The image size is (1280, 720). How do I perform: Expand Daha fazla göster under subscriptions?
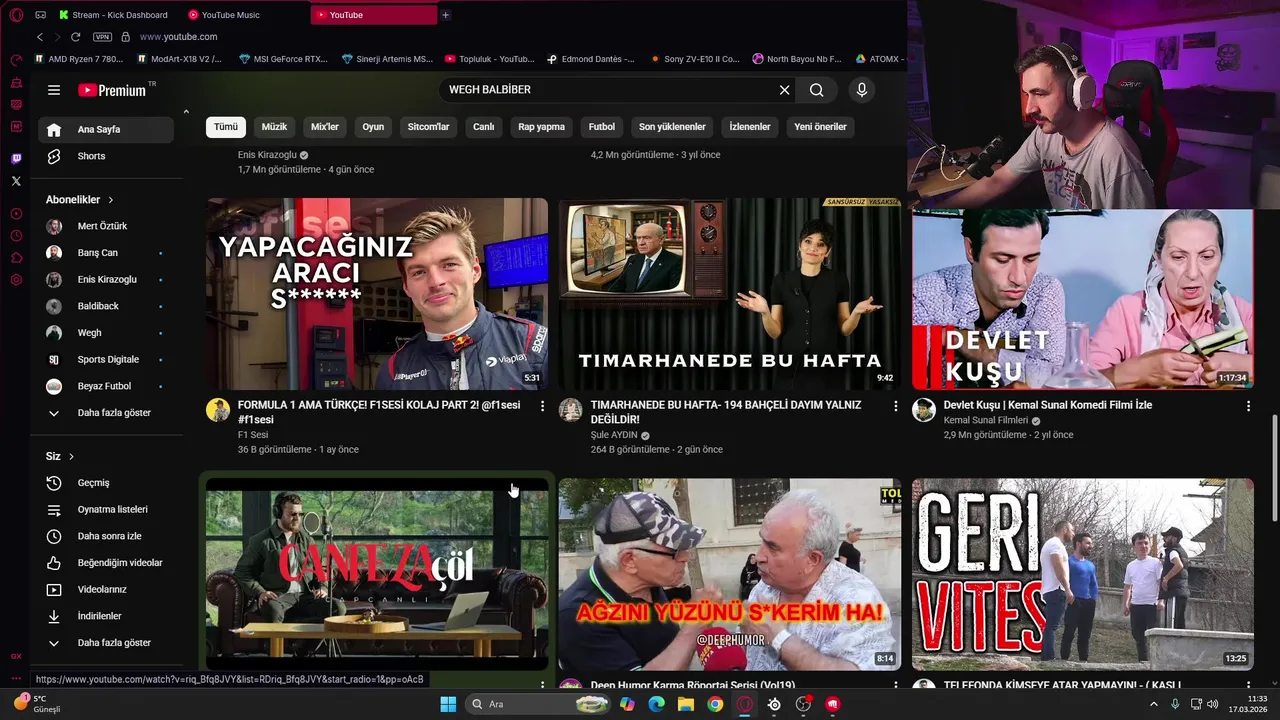[106, 413]
